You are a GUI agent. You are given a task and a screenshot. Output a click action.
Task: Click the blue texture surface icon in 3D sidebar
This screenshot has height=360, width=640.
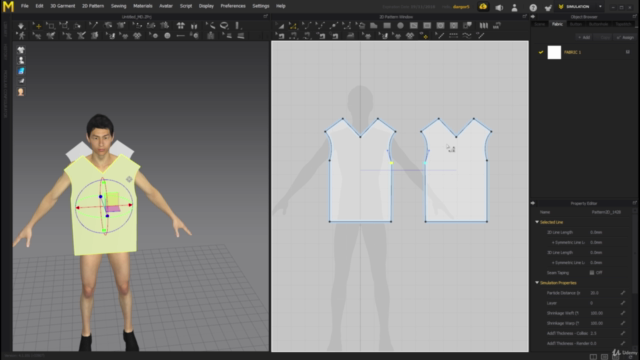point(21,71)
